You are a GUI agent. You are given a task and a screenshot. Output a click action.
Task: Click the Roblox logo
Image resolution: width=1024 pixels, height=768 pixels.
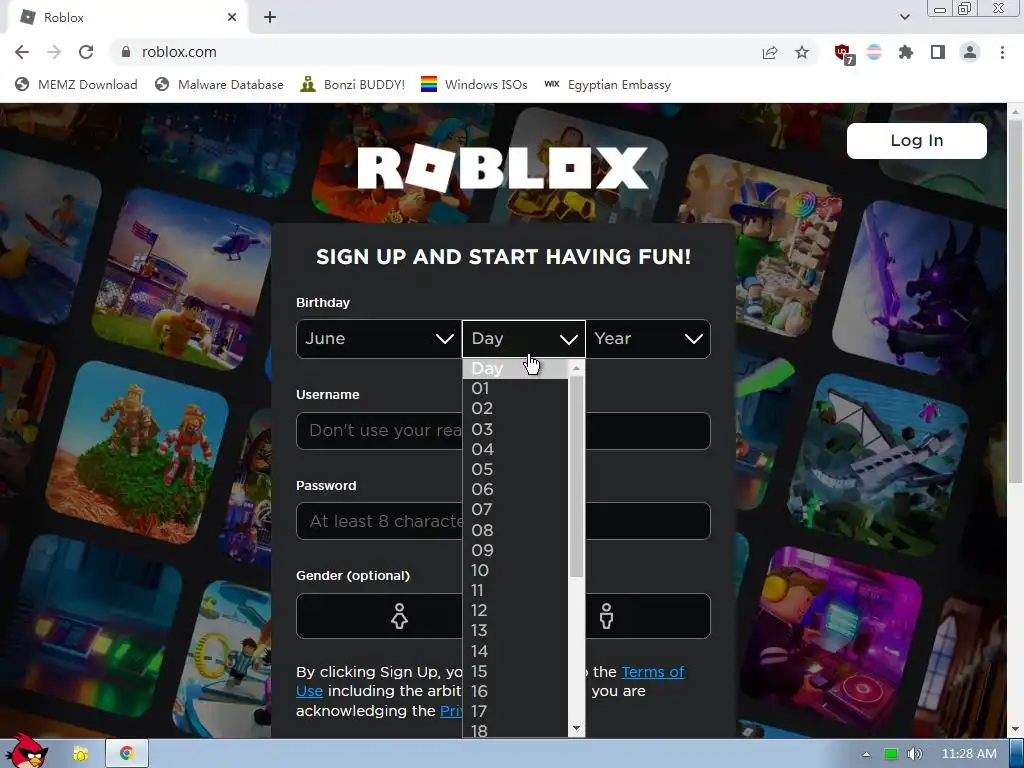point(503,168)
